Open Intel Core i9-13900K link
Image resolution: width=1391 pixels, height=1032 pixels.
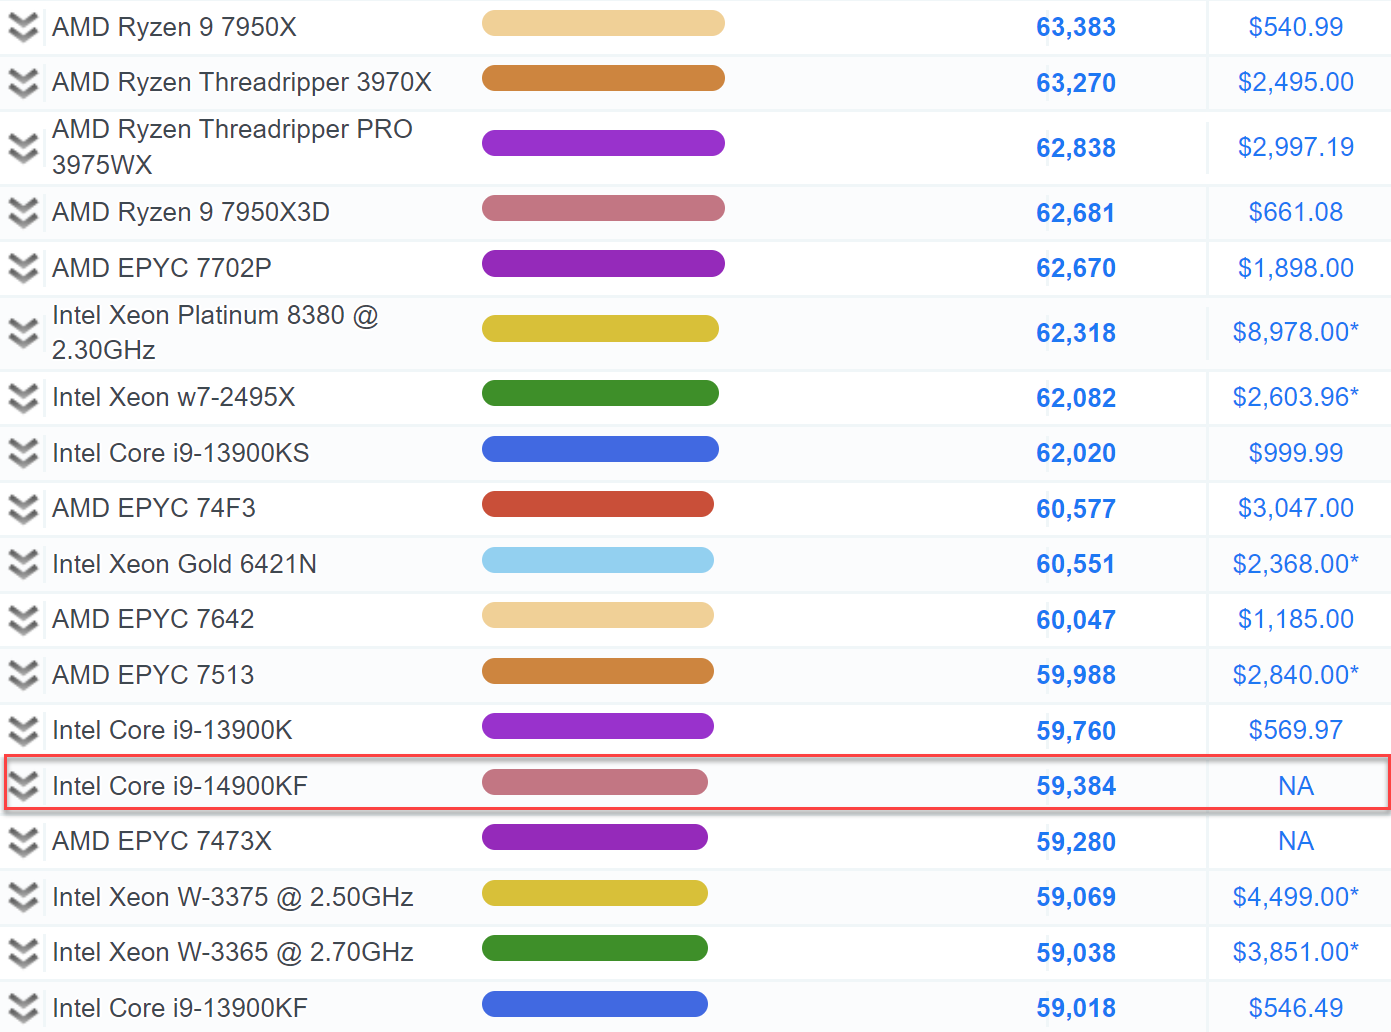tap(172, 730)
